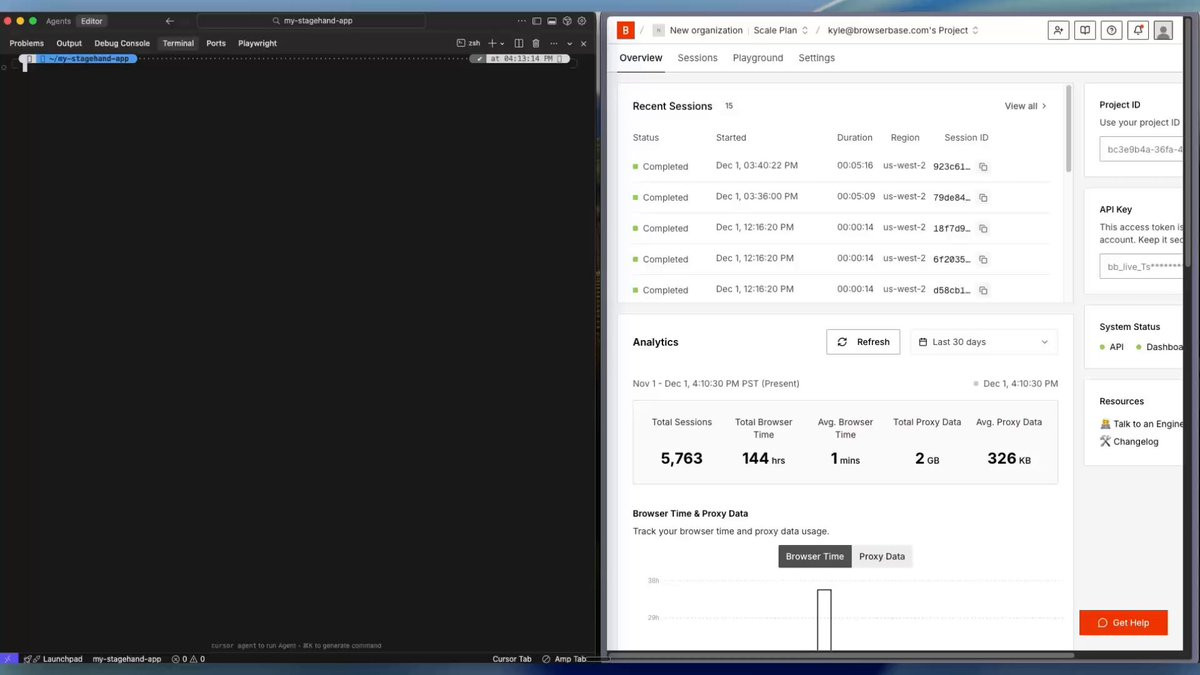Open the help question mark icon
The image size is (1200, 675).
tap(1111, 31)
